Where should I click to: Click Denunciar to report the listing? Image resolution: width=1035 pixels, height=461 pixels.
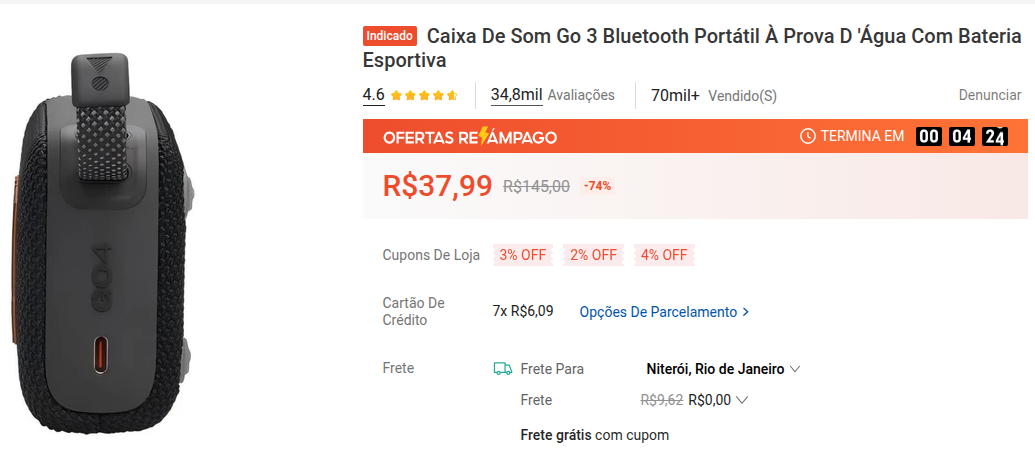989,95
